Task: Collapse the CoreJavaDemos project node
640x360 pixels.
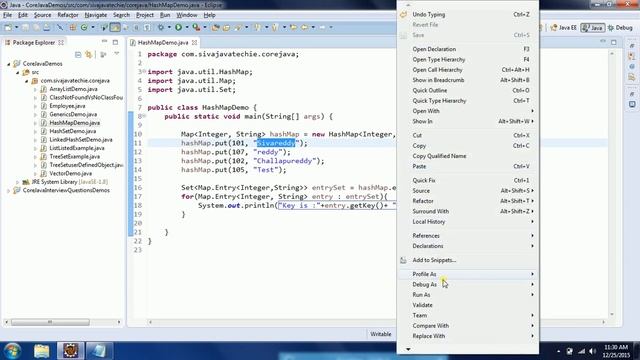Action: click(9, 64)
